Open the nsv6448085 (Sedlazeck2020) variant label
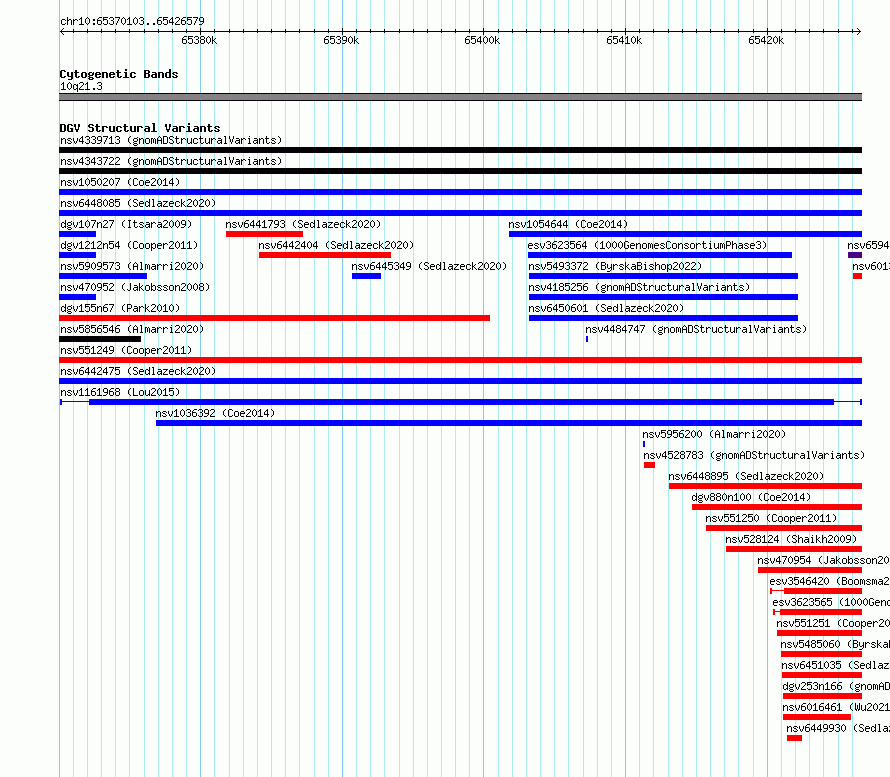This screenshot has width=890, height=777. coord(138,203)
